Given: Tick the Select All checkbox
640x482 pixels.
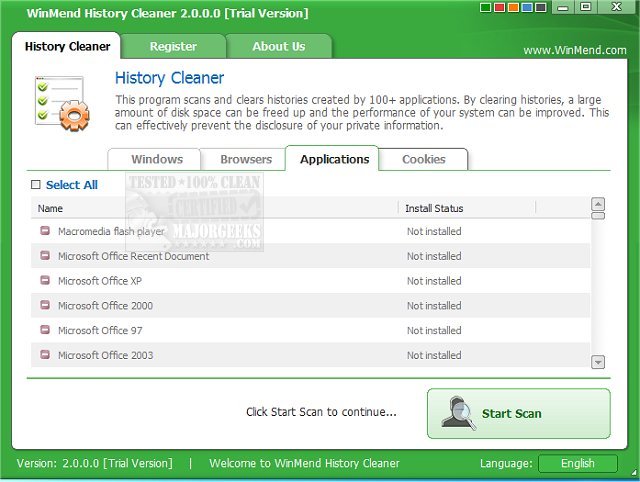Looking at the screenshot, I should point(36,185).
